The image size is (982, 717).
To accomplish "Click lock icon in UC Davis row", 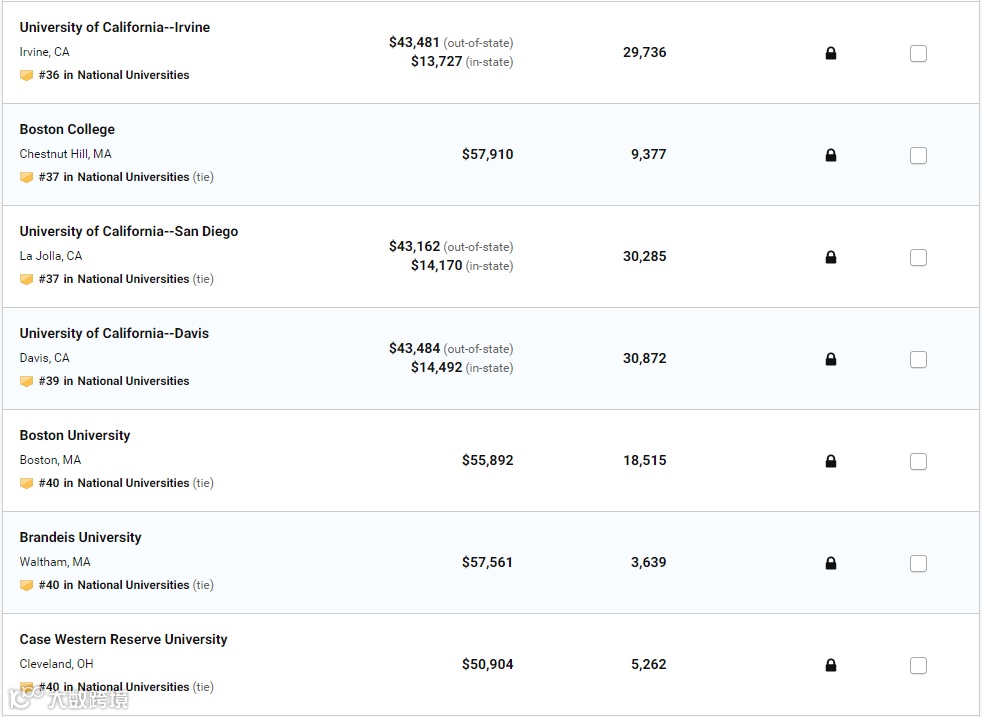I will point(831,359).
